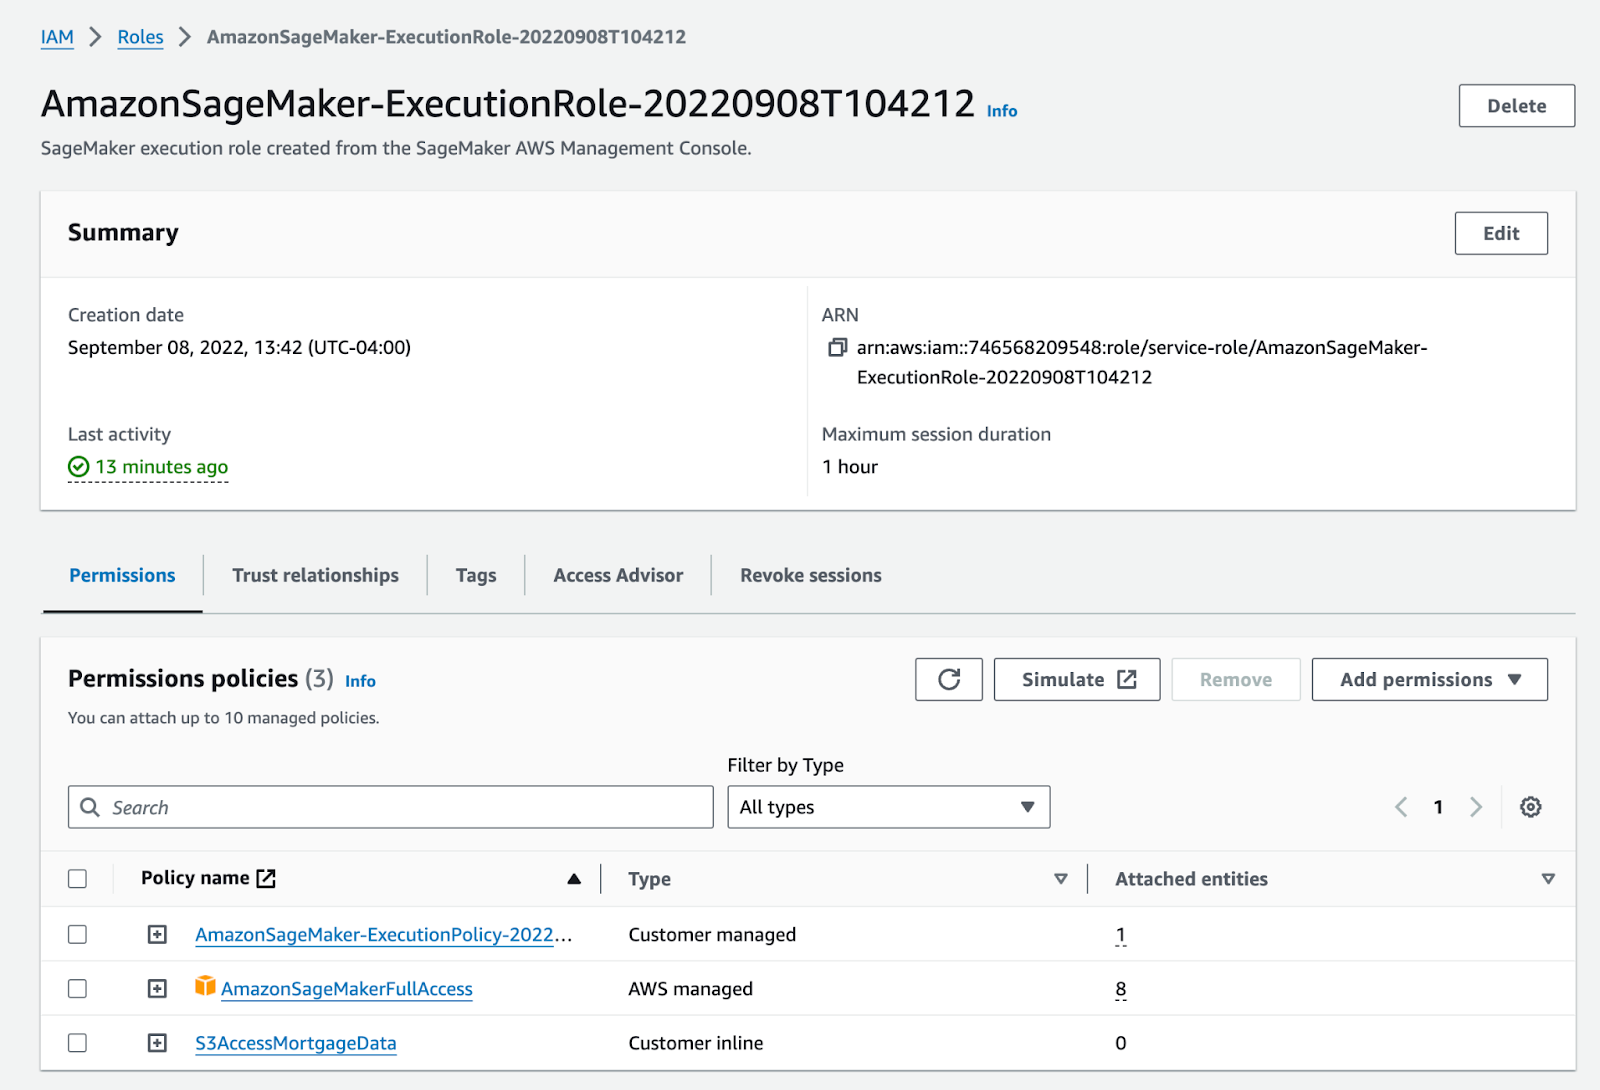Click the AWS managed box icon by AmazonSageMakerFullAccess

[x=205, y=987]
